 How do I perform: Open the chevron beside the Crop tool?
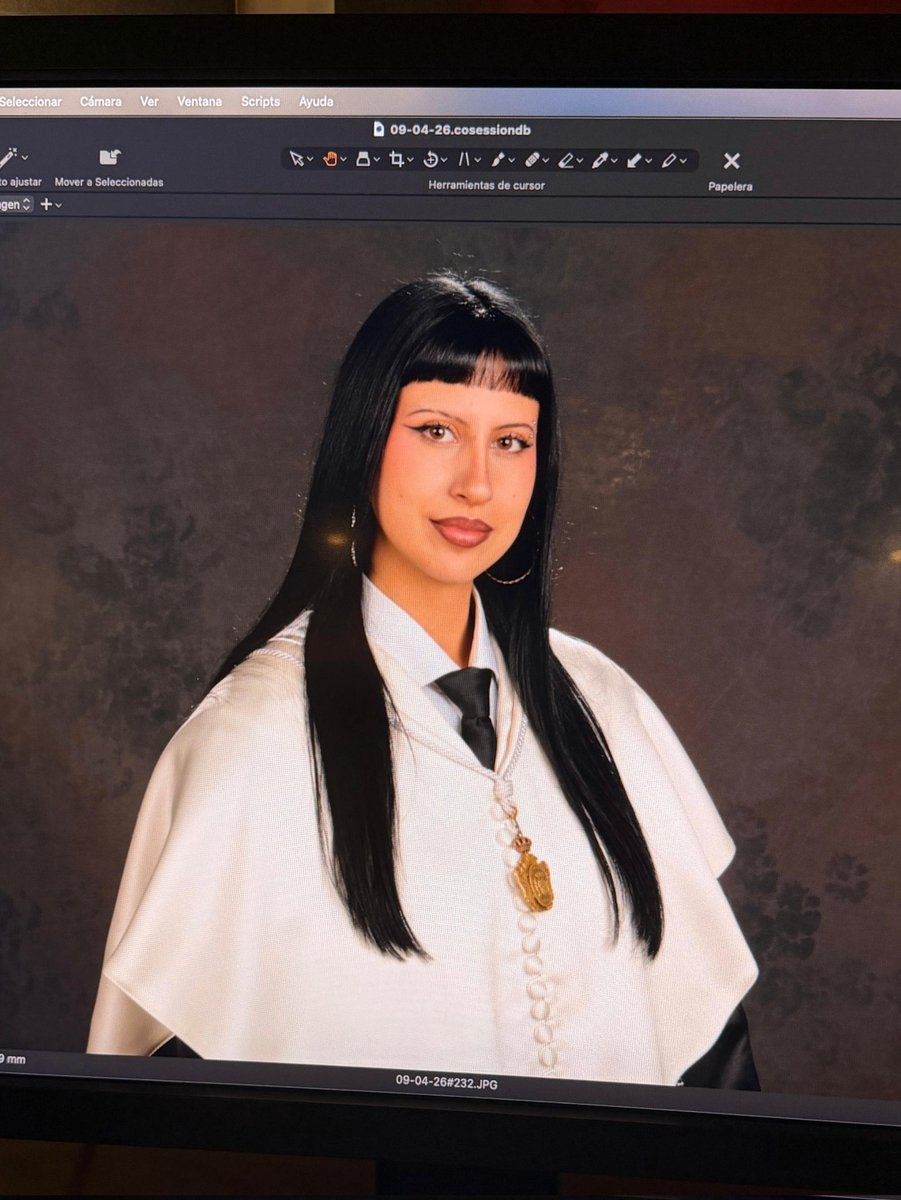410,160
